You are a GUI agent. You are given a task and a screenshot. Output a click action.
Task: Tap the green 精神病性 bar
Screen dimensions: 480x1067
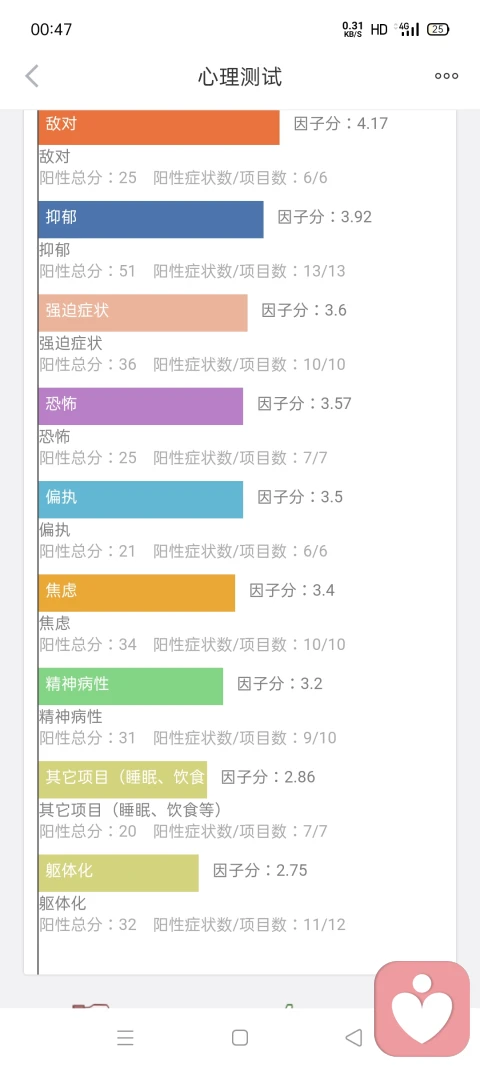tap(131, 686)
